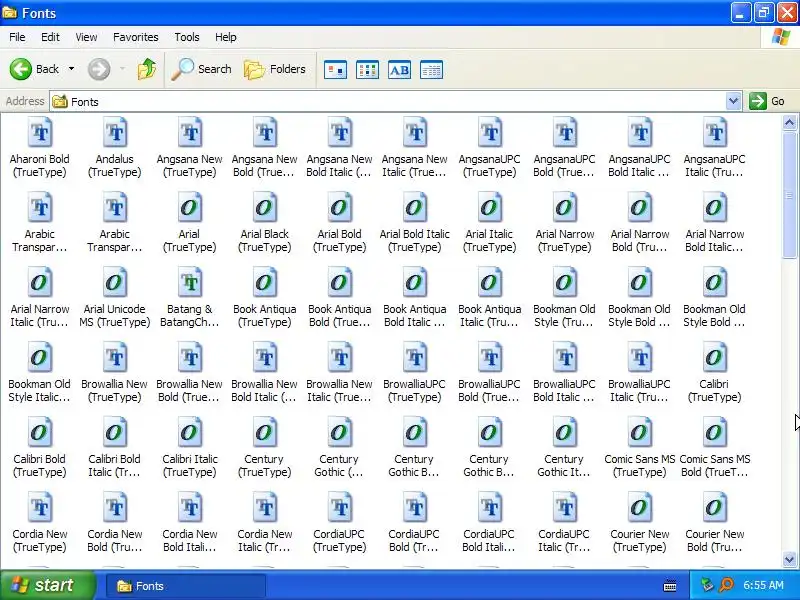
Task: Select the Calibri Italic font icon
Action: (190, 433)
